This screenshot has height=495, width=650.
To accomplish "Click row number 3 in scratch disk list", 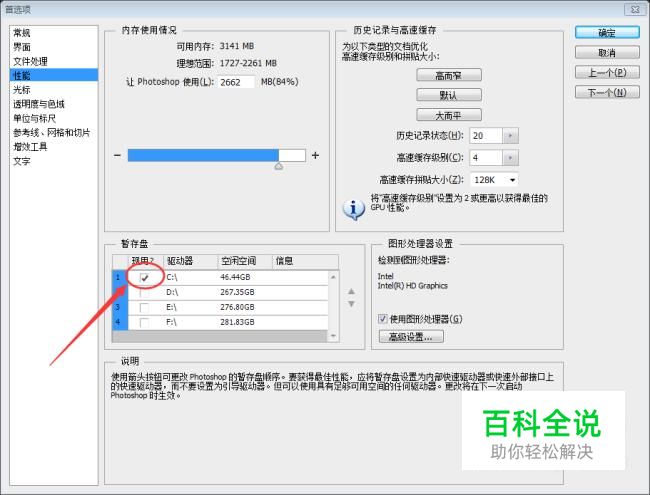I will pos(119,308).
